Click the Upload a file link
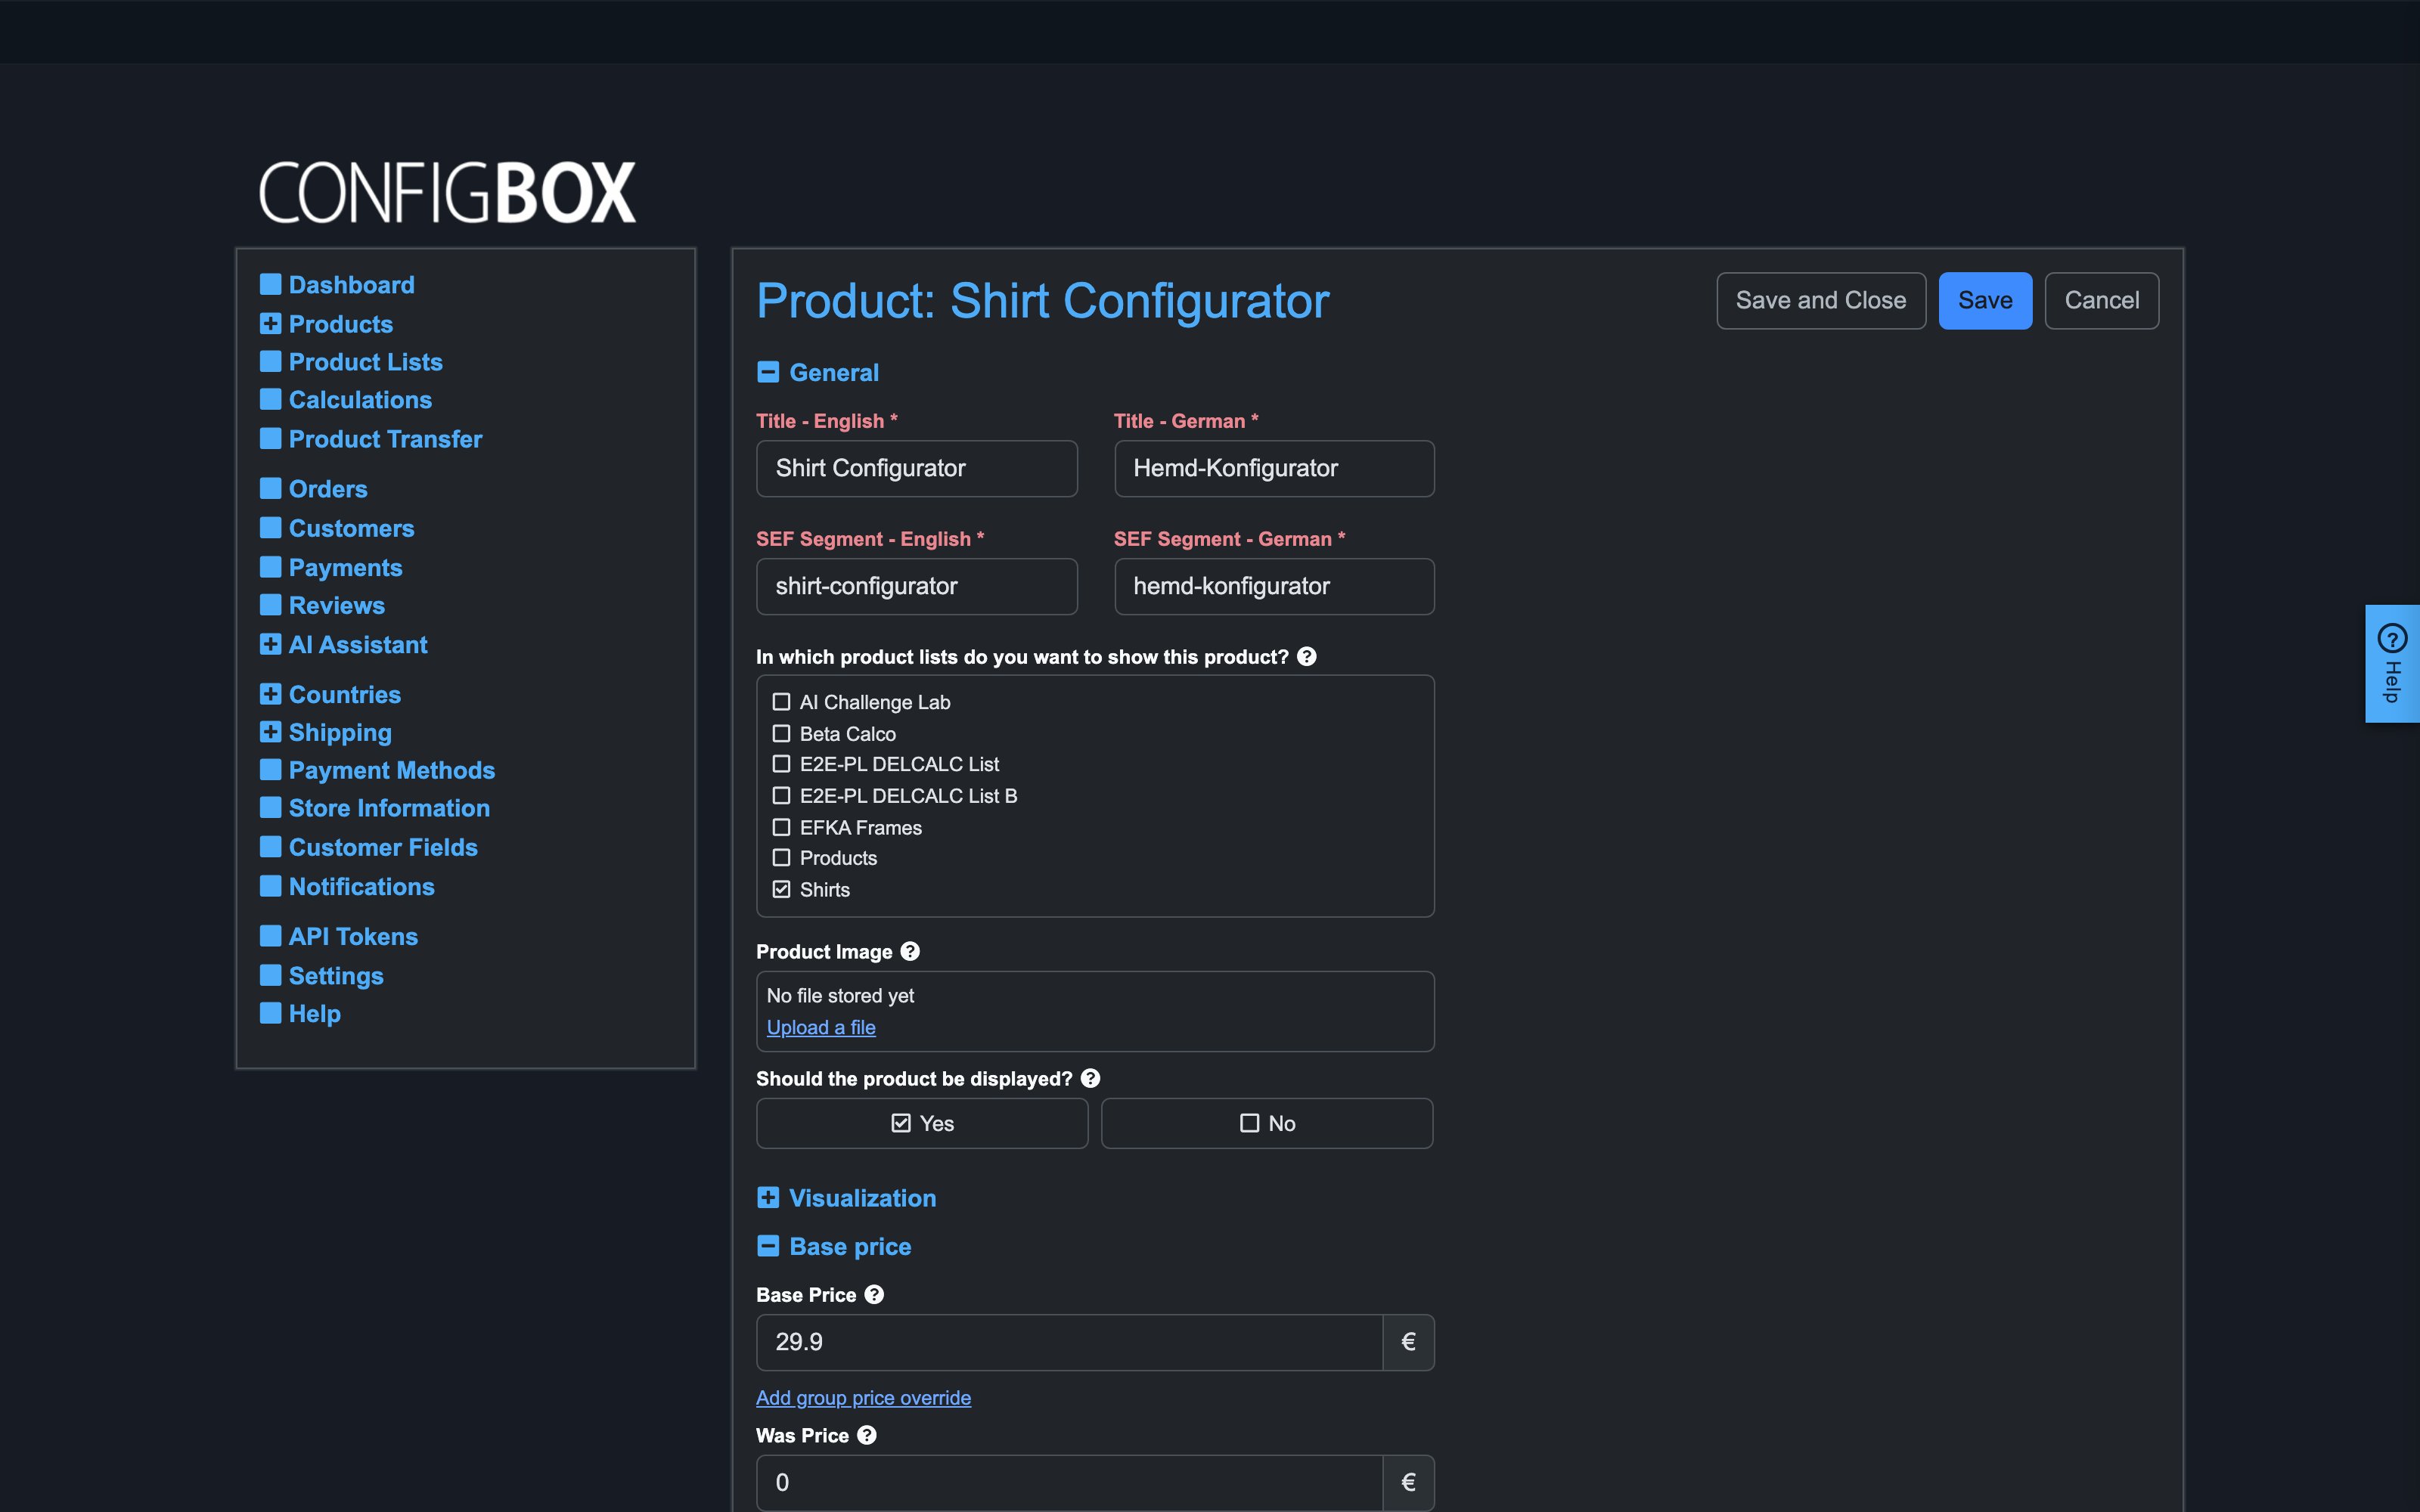 point(821,1027)
